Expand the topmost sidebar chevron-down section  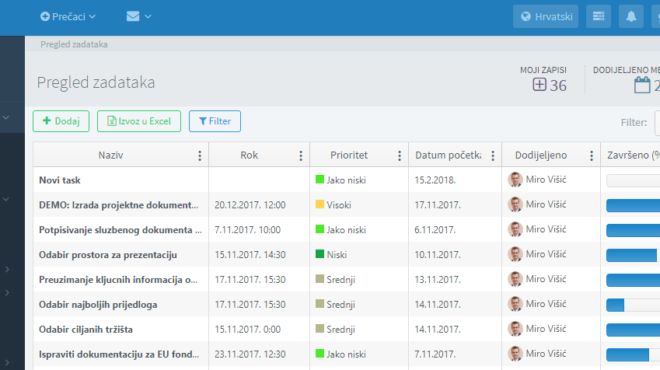tap(6, 118)
